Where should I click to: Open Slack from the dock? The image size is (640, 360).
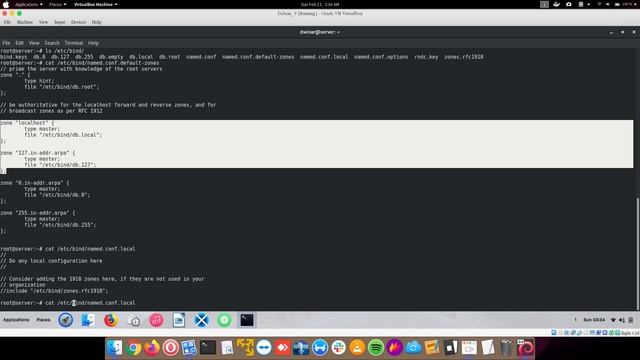click(338, 348)
